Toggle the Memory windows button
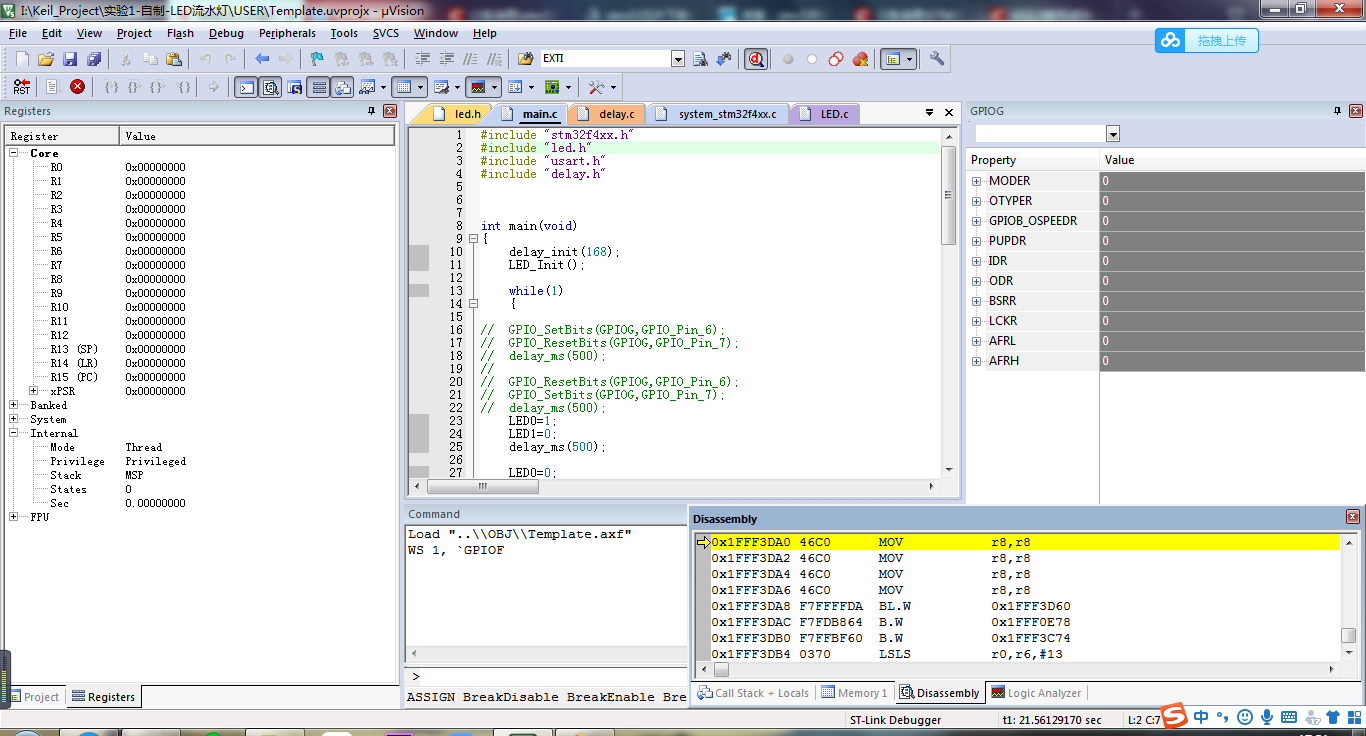This screenshot has height=736, width=1366. [x=403, y=87]
